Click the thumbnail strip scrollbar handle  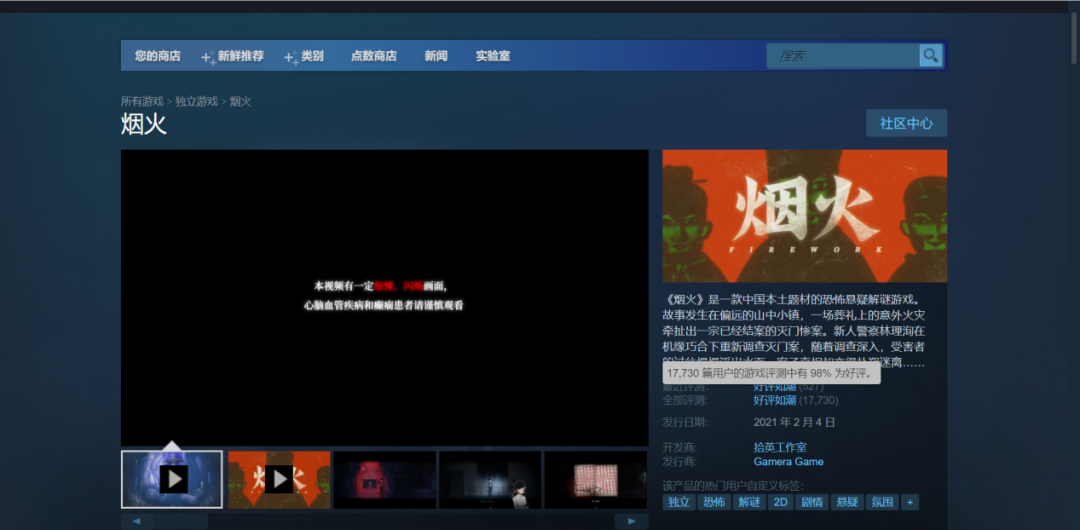[x=181, y=522]
